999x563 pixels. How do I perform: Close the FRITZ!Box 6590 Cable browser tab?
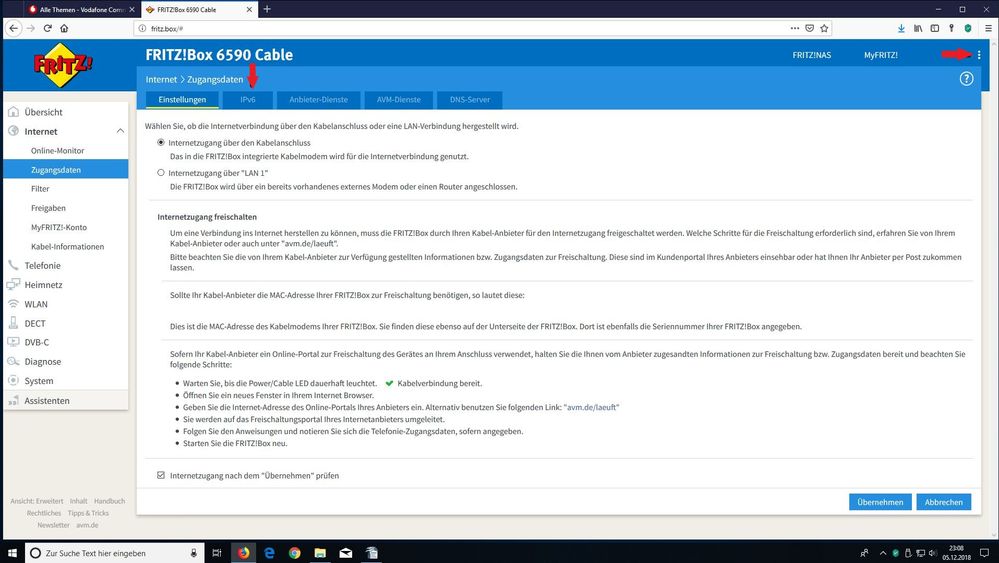[x=250, y=10]
